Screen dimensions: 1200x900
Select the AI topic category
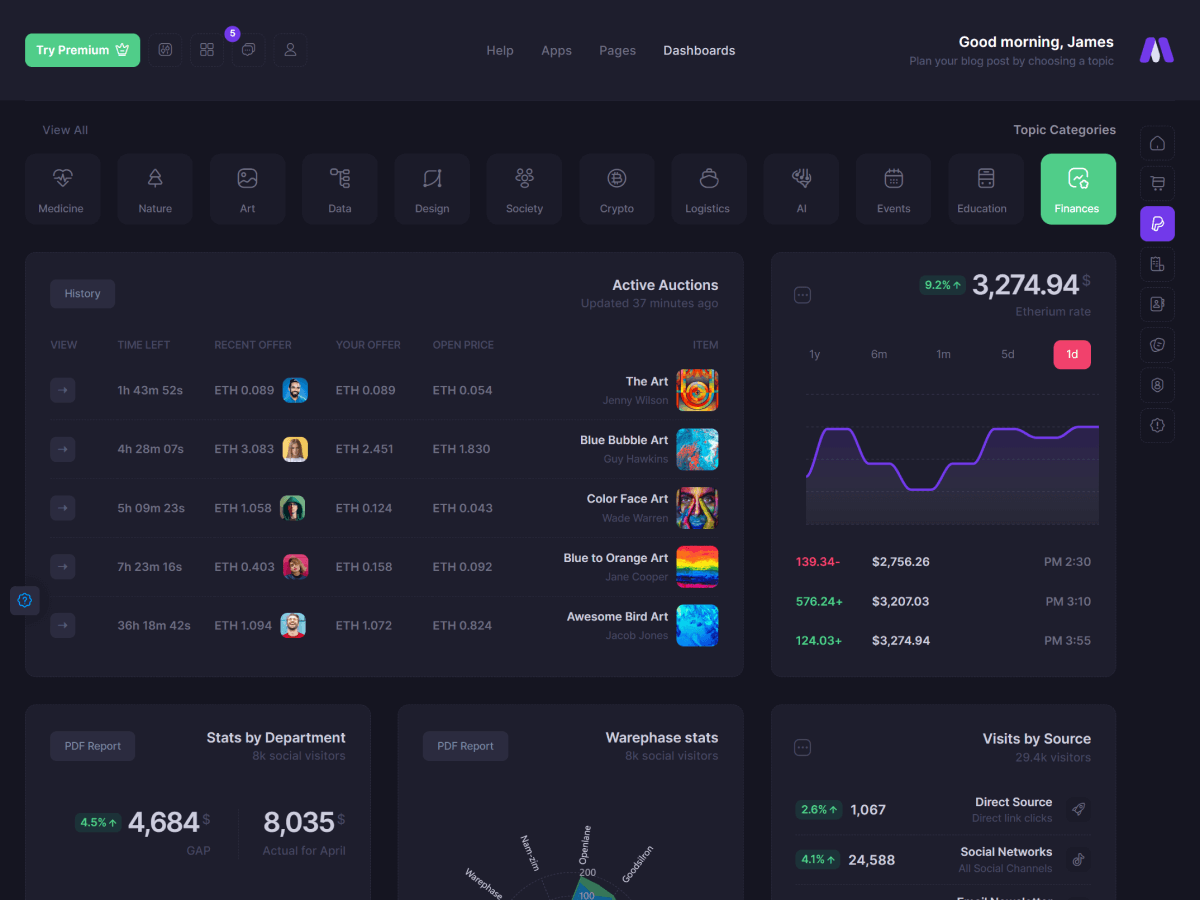tap(801, 189)
